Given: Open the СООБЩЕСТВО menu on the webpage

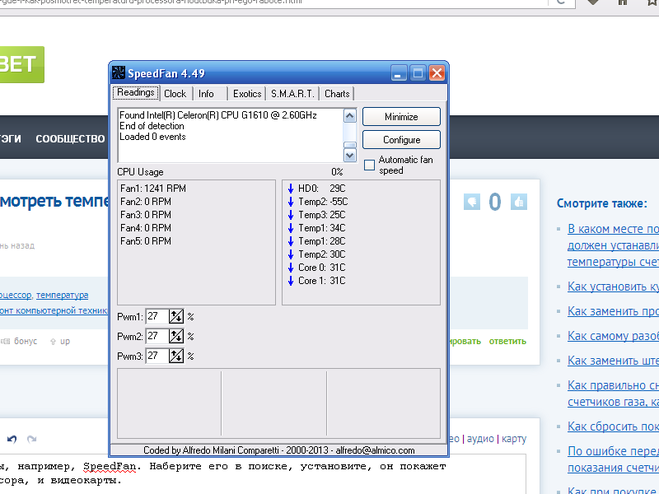Looking at the screenshot, I should click(70, 139).
